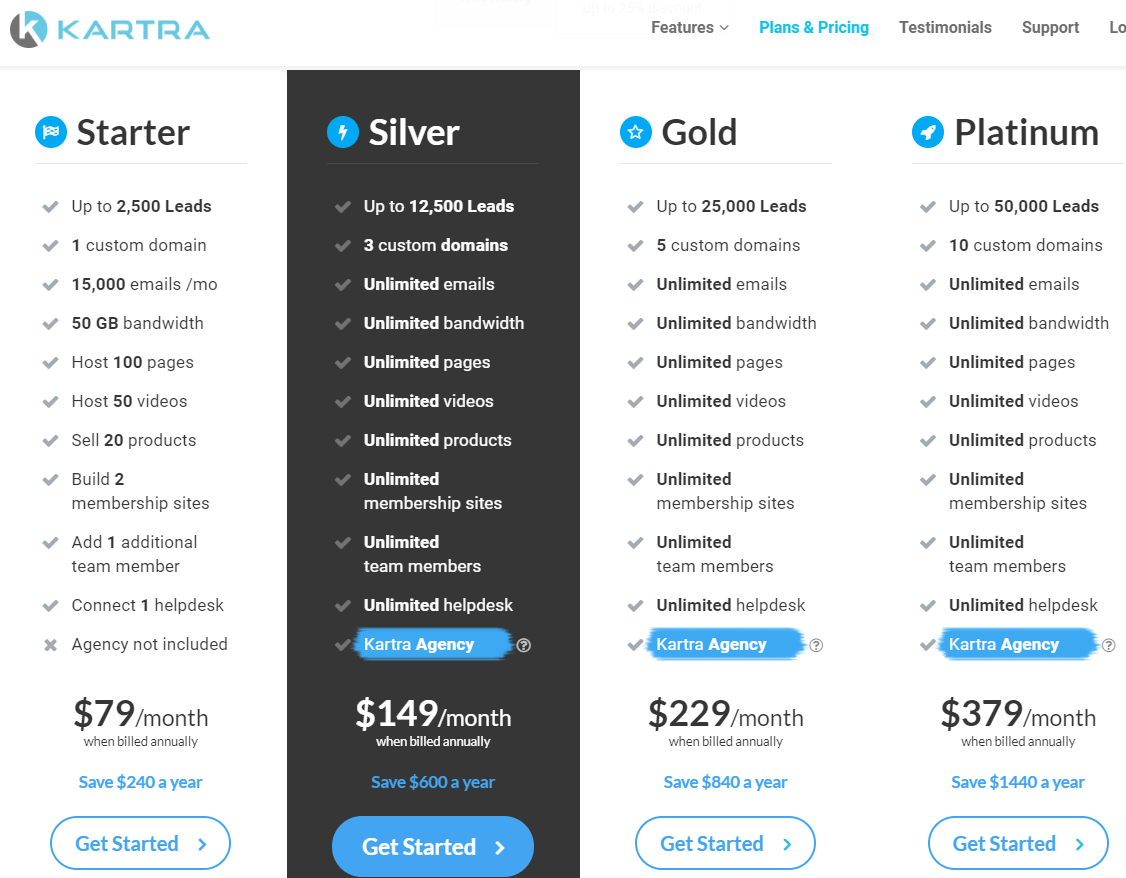Click the Silver plan lightning bolt icon
Screen dimensions: 1126x878
click(x=343, y=132)
